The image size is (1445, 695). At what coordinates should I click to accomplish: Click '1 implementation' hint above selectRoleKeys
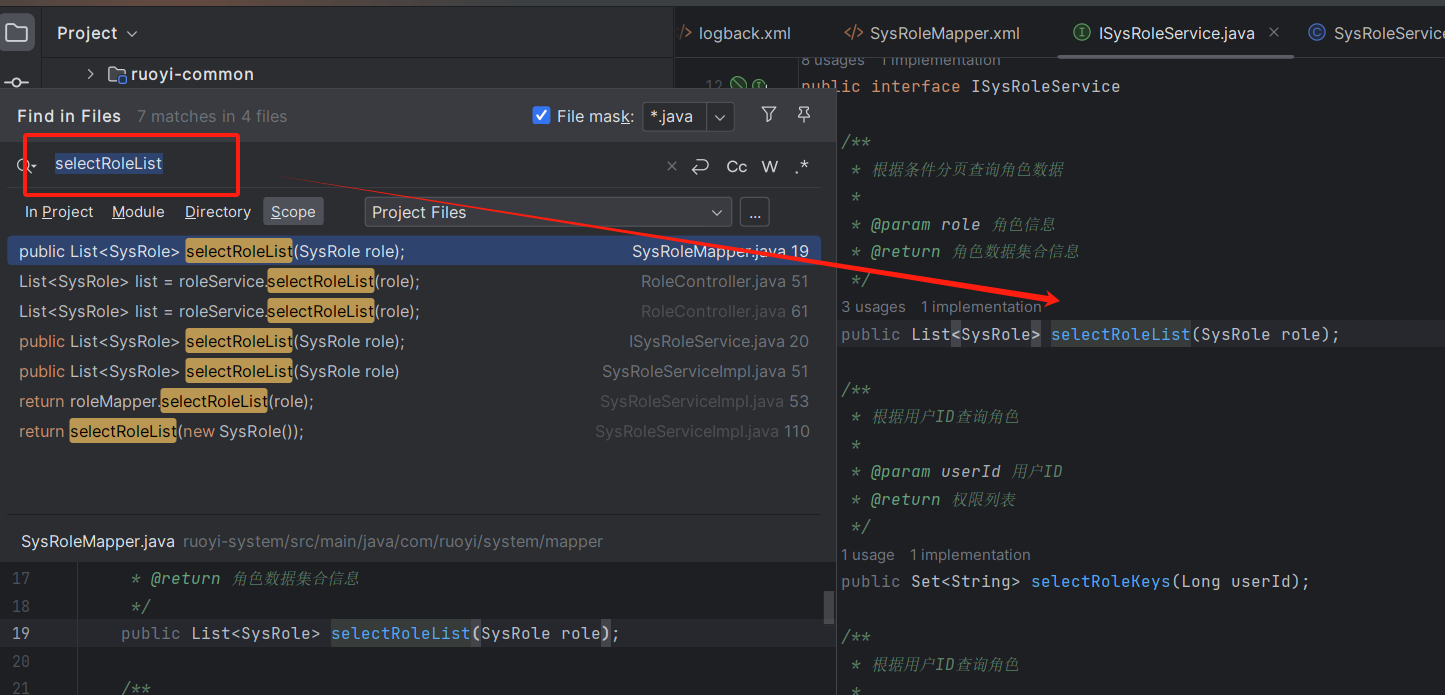(x=970, y=555)
